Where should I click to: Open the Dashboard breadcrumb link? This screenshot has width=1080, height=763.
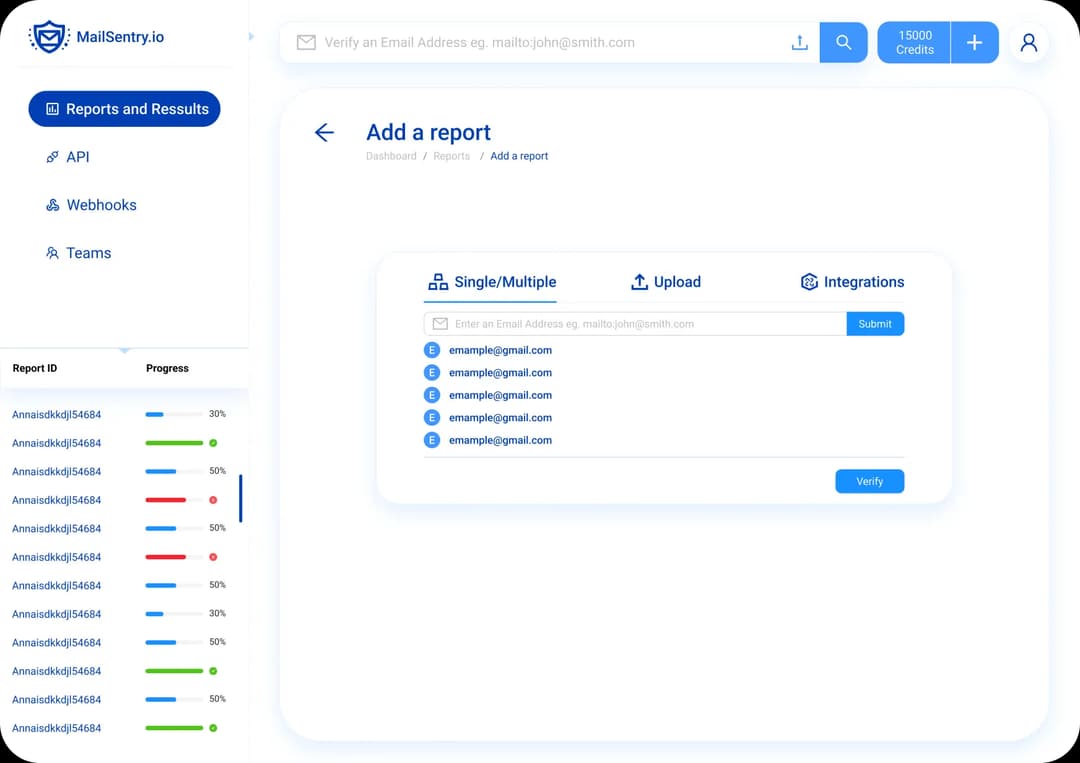[391, 156]
